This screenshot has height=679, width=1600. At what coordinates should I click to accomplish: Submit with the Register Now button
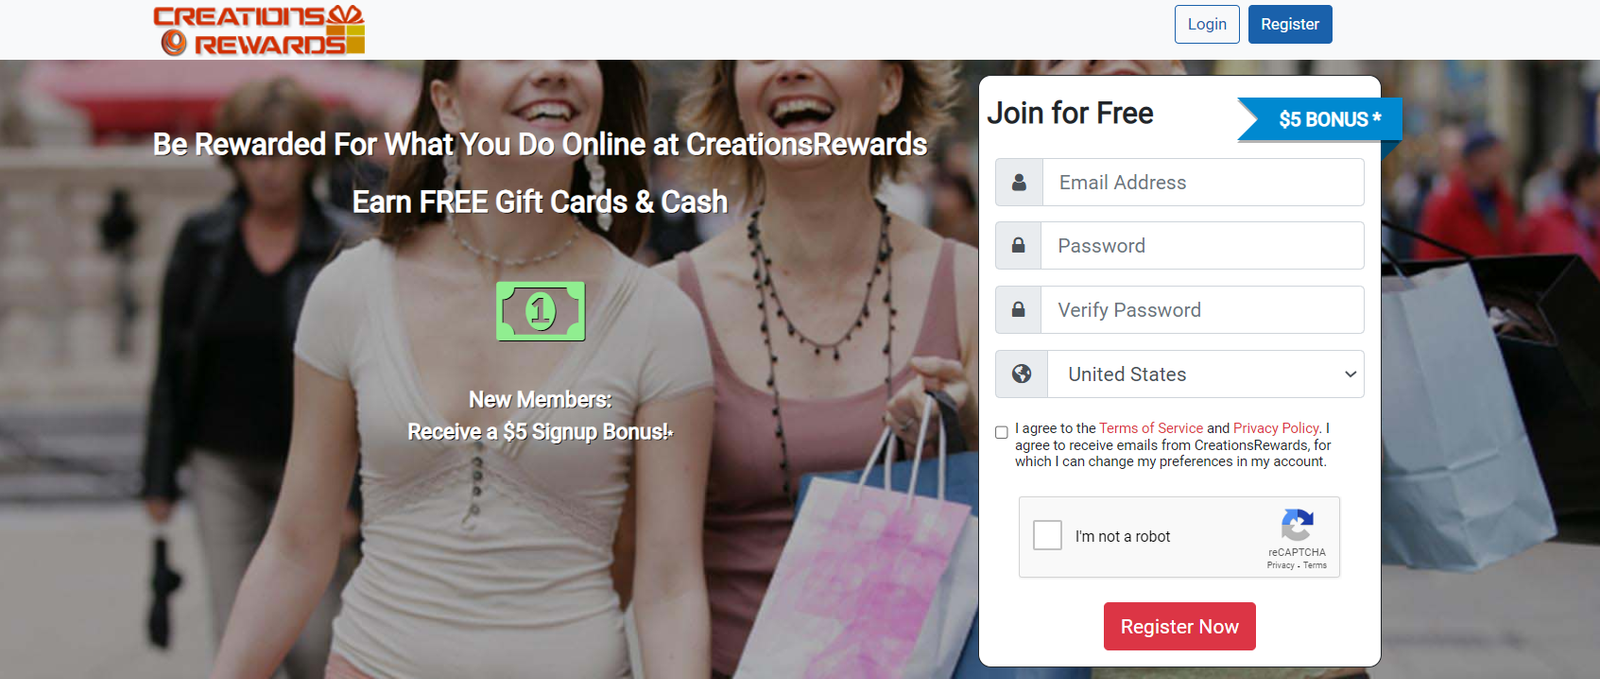1180,626
